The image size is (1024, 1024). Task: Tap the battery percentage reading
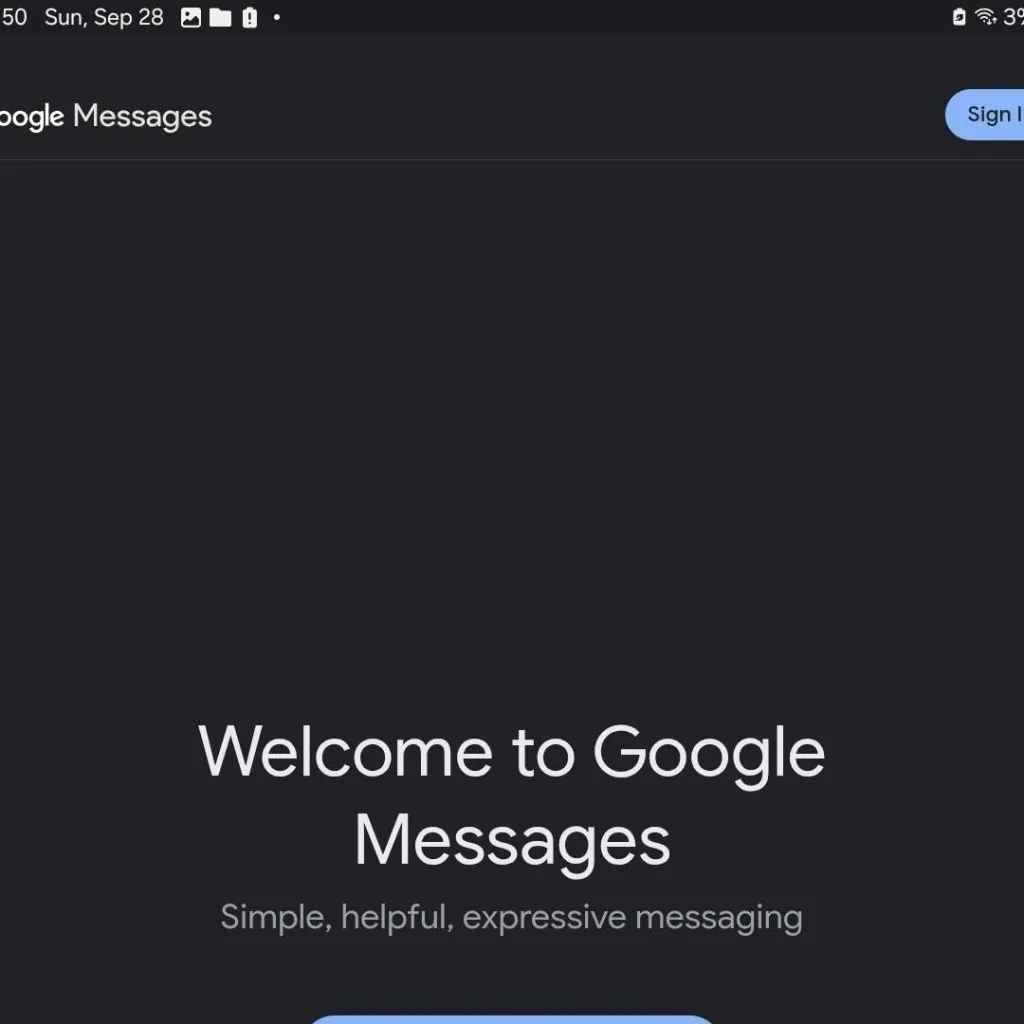[x=1013, y=18]
